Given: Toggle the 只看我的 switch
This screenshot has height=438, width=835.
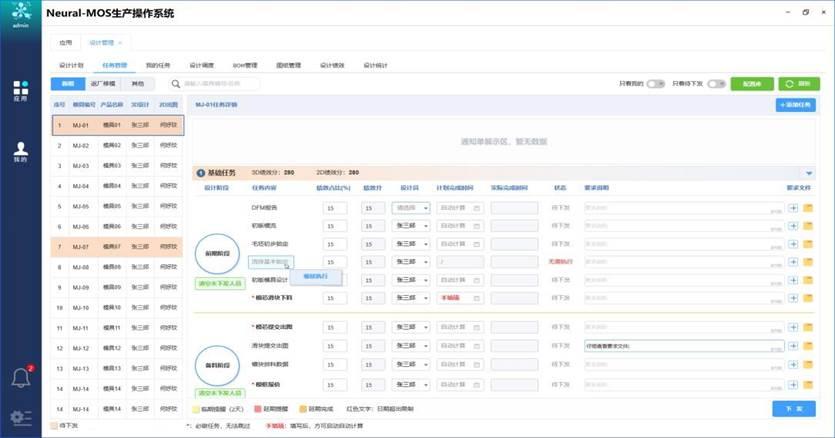Looking at the screenshot, I should point(656,85).
